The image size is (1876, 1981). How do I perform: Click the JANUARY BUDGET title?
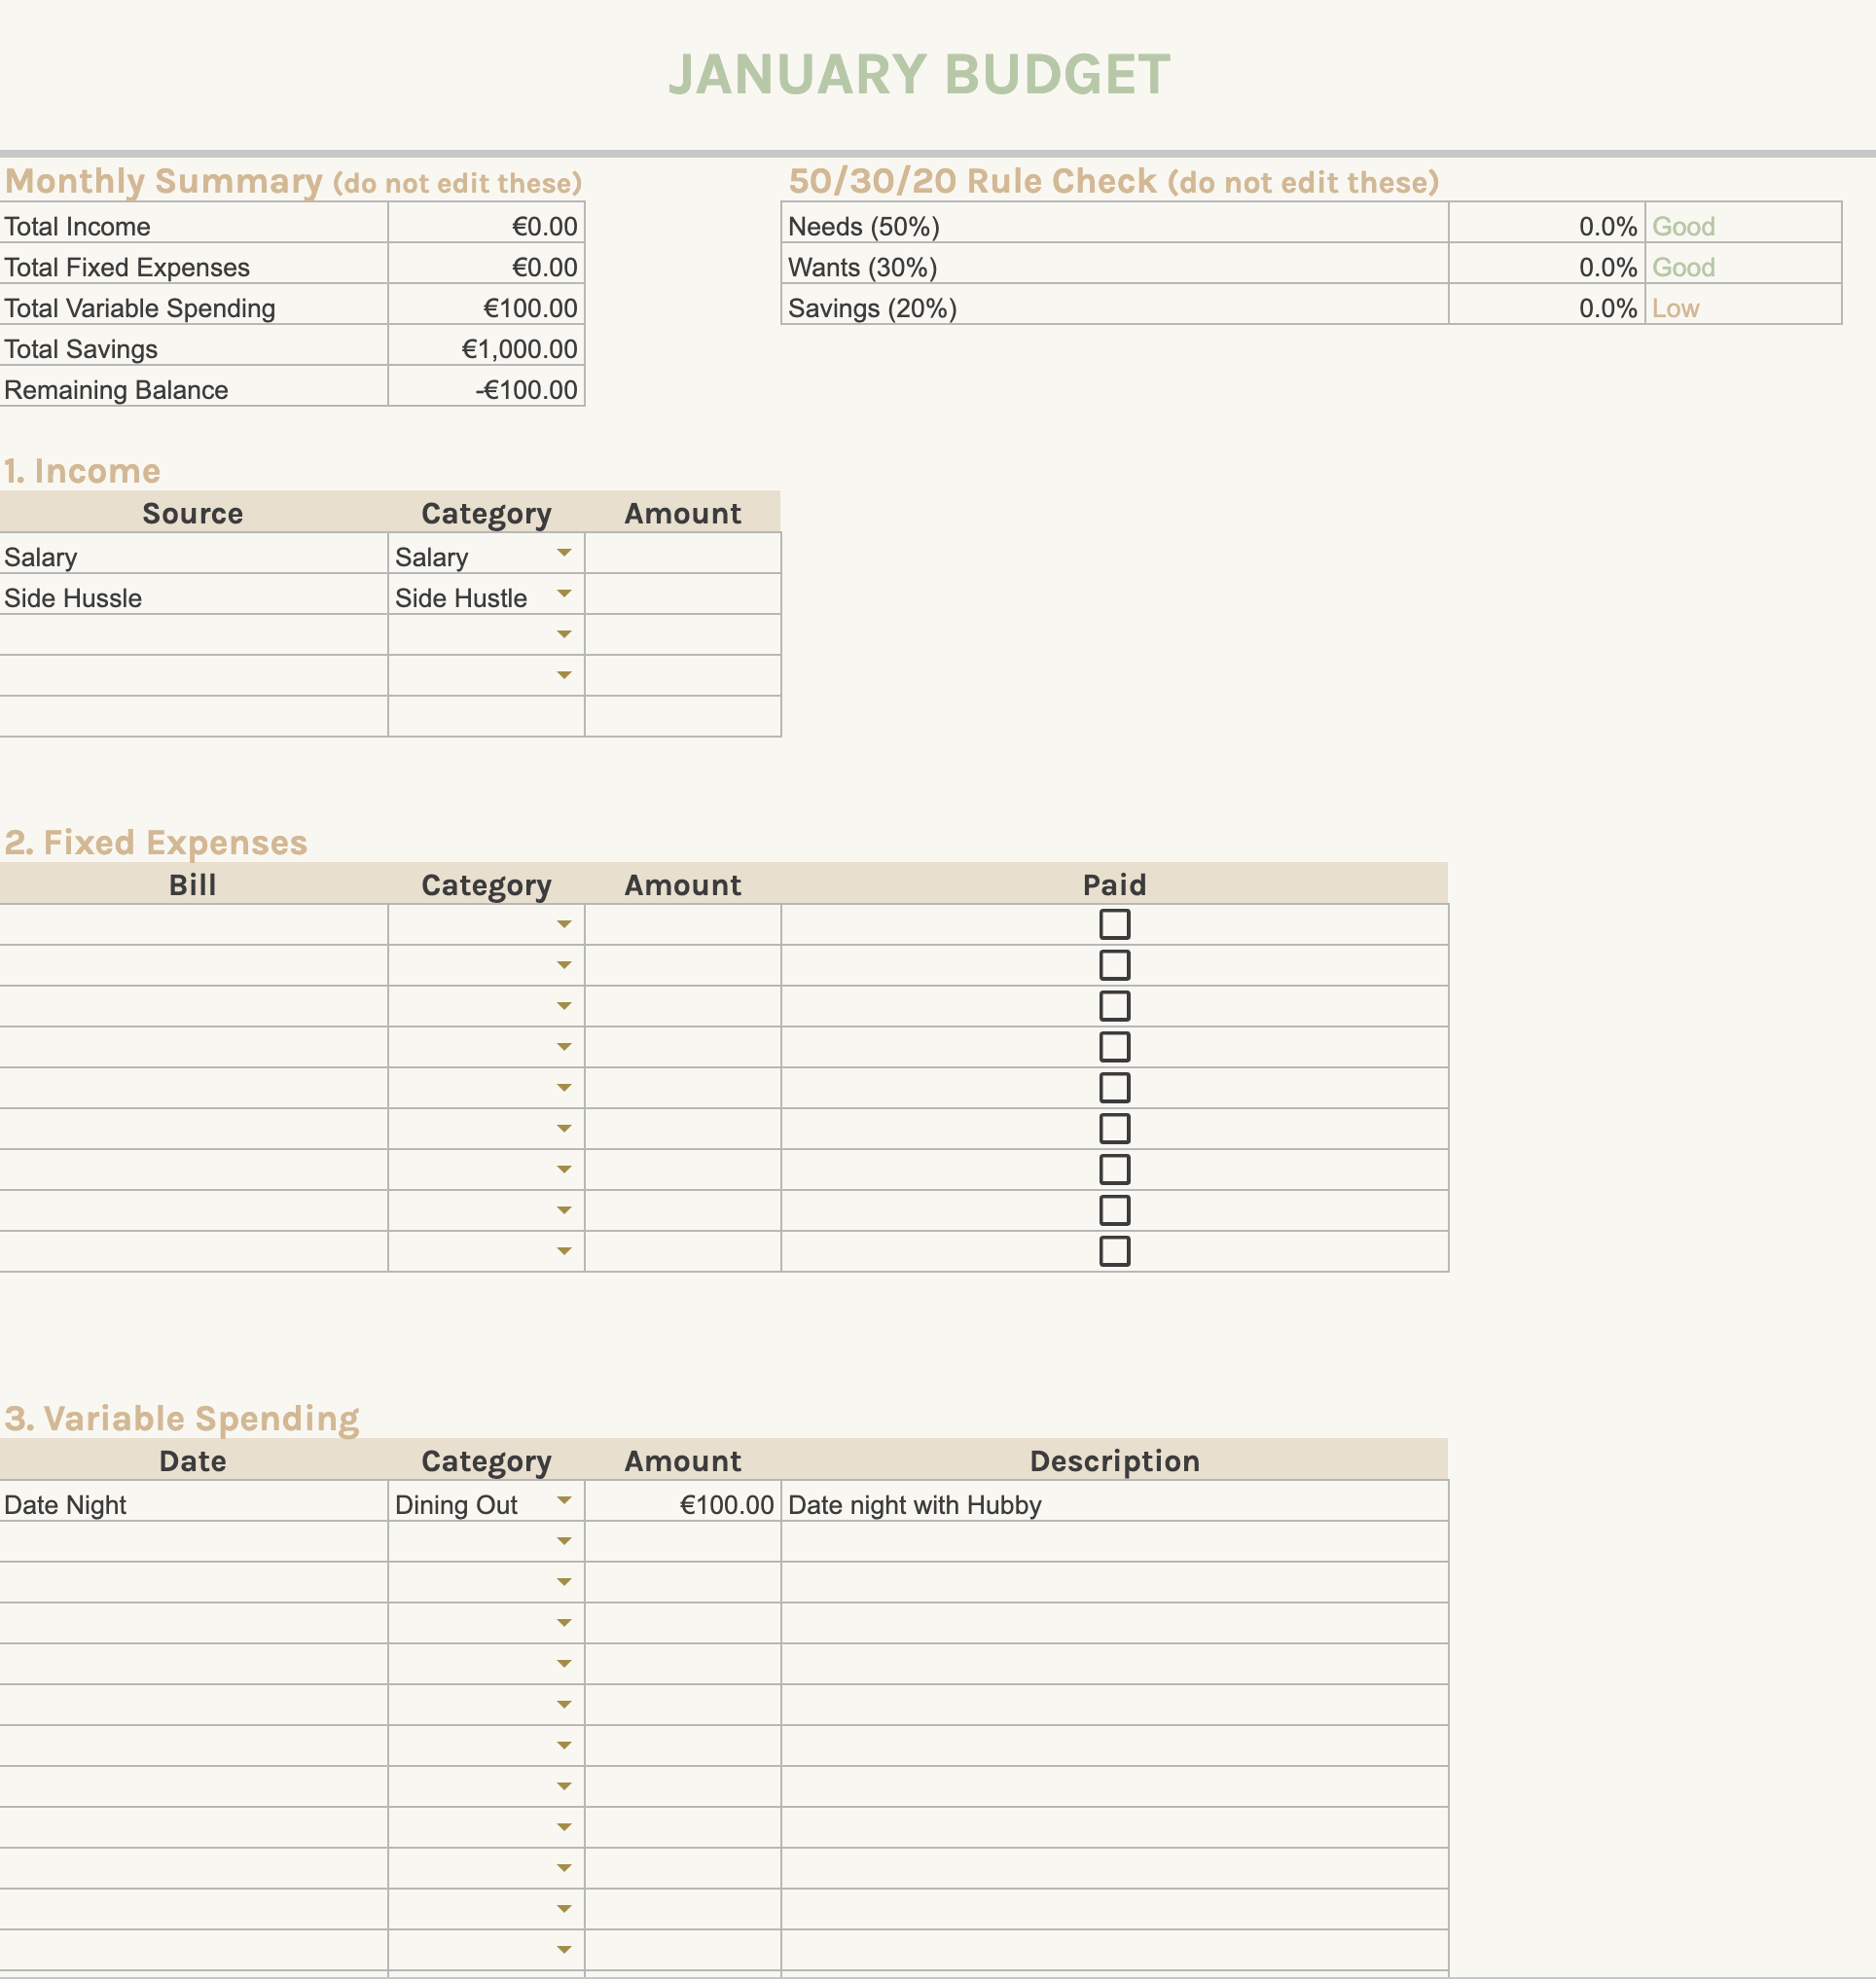[918, 75]
